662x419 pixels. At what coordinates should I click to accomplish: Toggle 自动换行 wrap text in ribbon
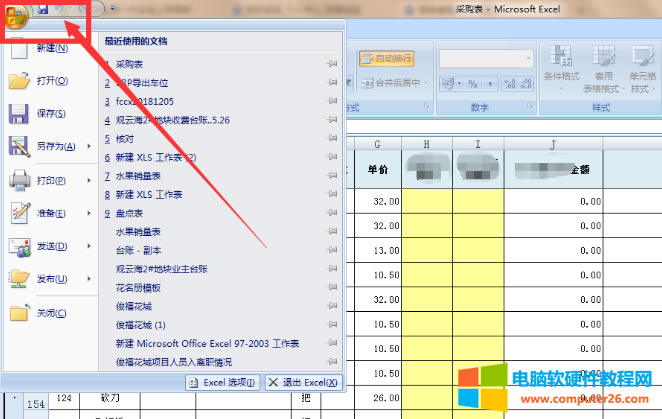click(385, 59)
